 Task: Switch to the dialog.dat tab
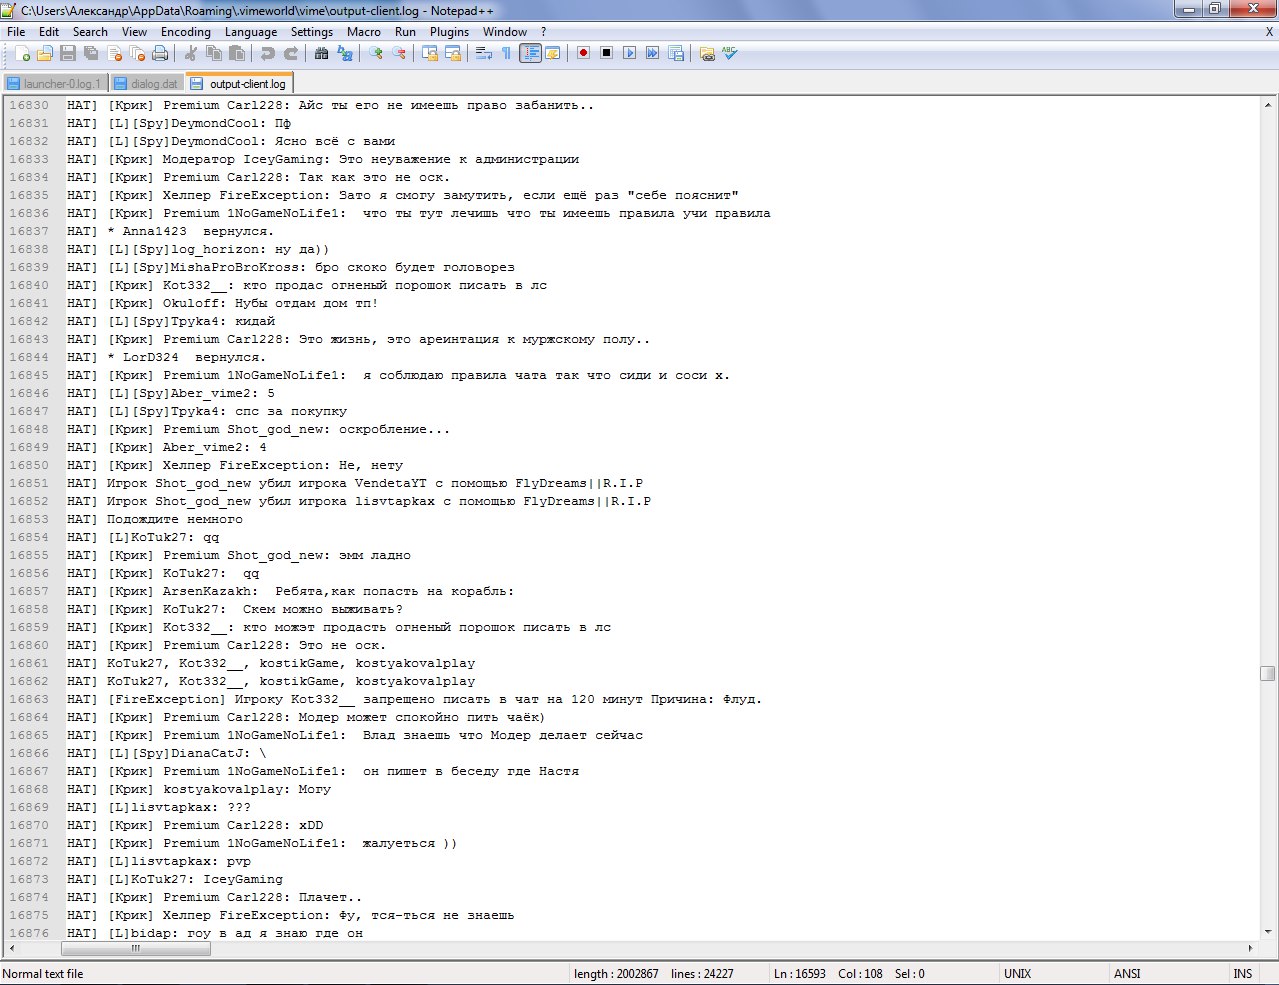[147, 84]
